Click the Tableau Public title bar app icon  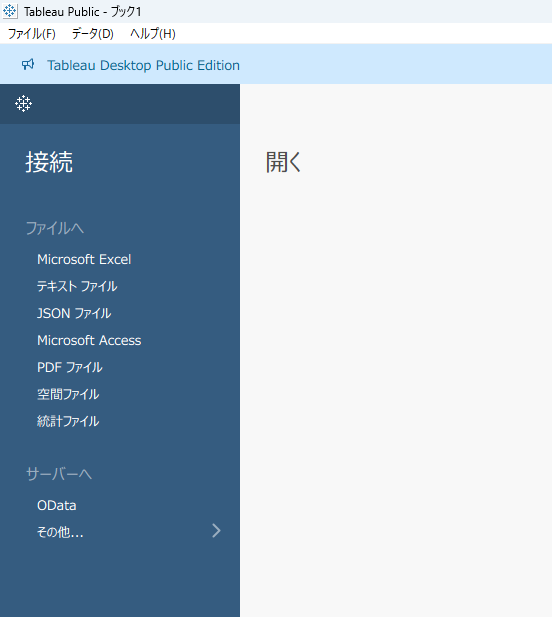[9, 11]
